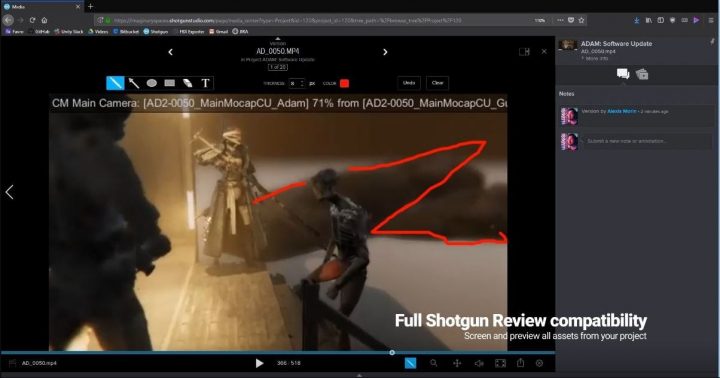
Task: Switch to the versions tab icon
Action: tap(642, 74)
